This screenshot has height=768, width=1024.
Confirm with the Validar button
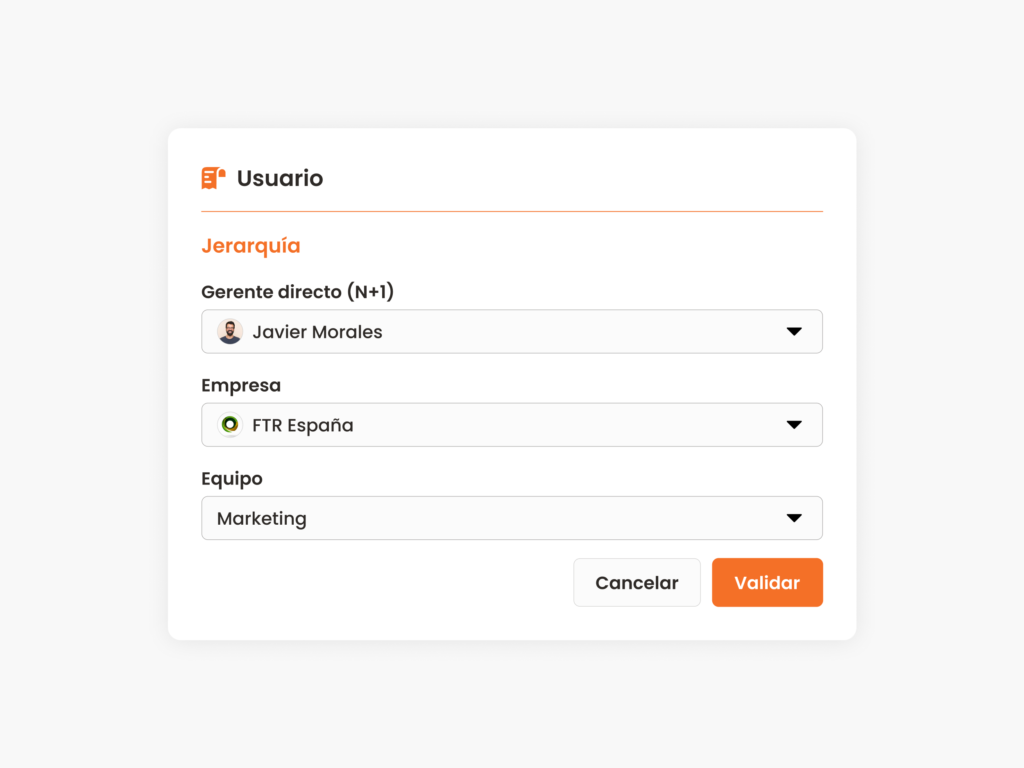[x=767, y=583]
